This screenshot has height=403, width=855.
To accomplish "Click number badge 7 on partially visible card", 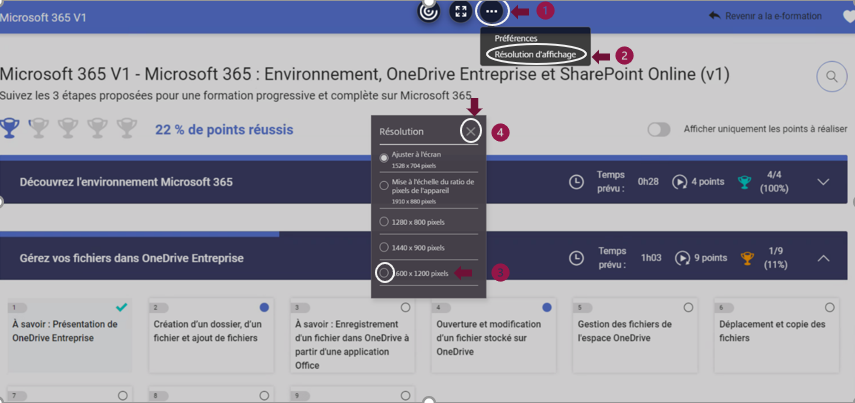I will 16,395.
